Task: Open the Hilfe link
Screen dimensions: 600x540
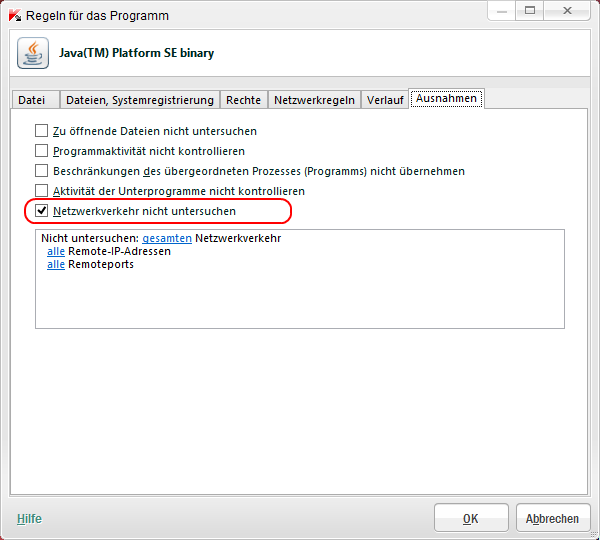Action: (x=29, y=519)
